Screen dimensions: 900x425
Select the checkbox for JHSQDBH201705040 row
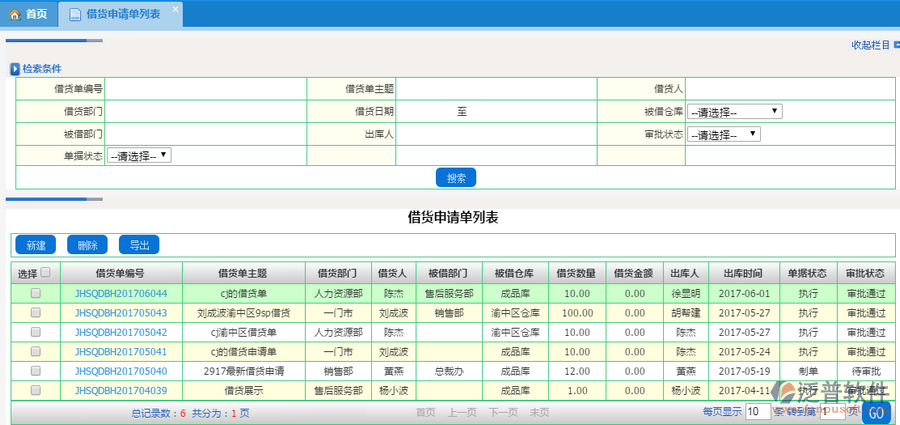tap(36, 371)
